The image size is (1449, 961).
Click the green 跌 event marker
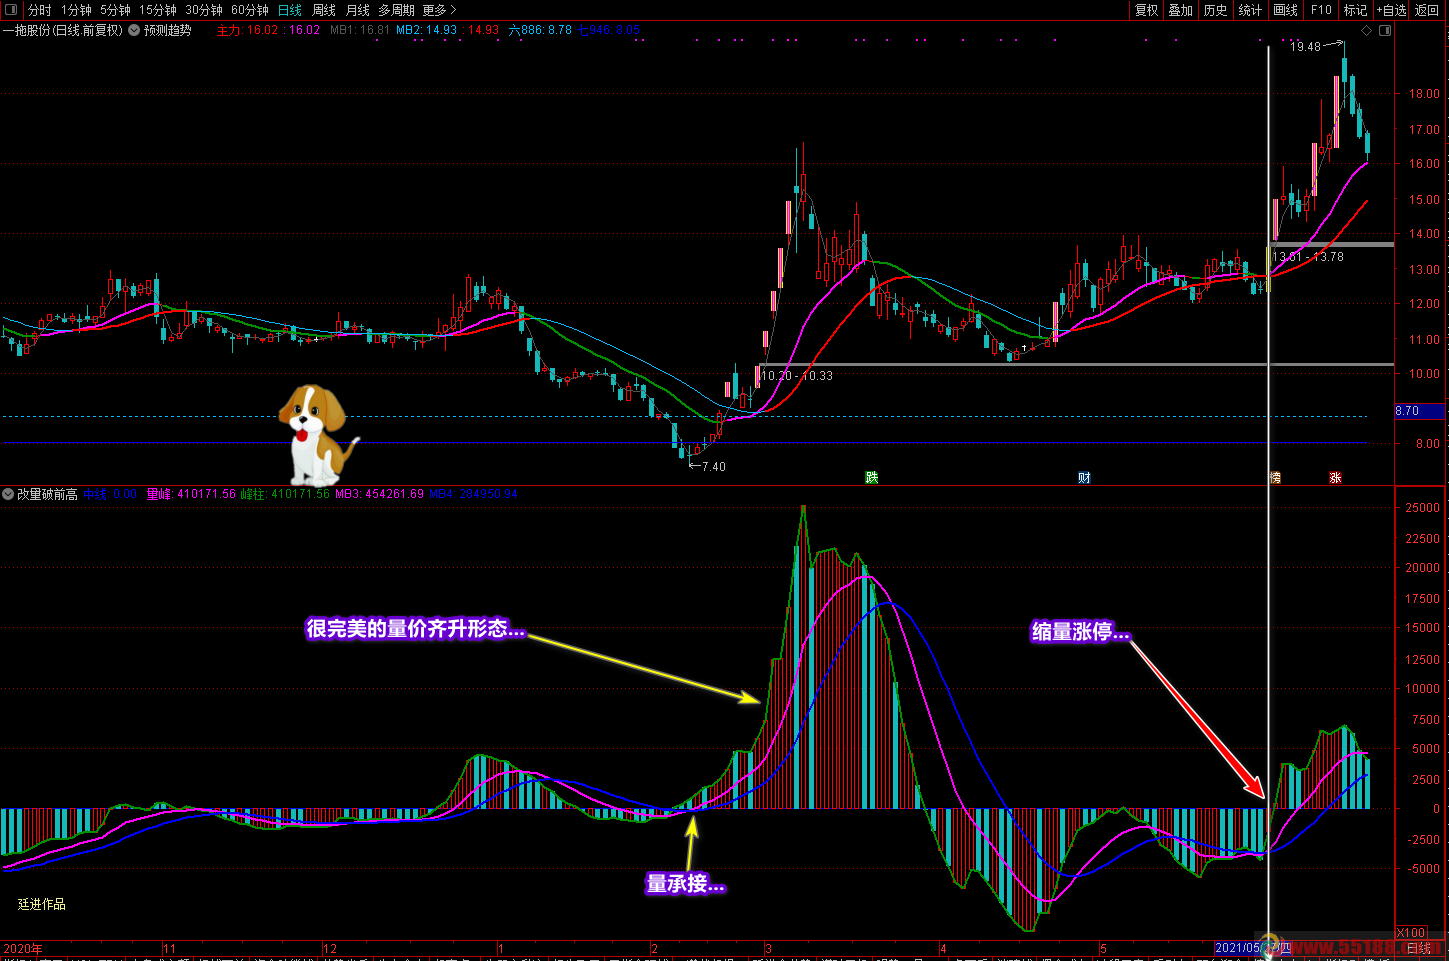pyautogui.click(x=872, y=478)
